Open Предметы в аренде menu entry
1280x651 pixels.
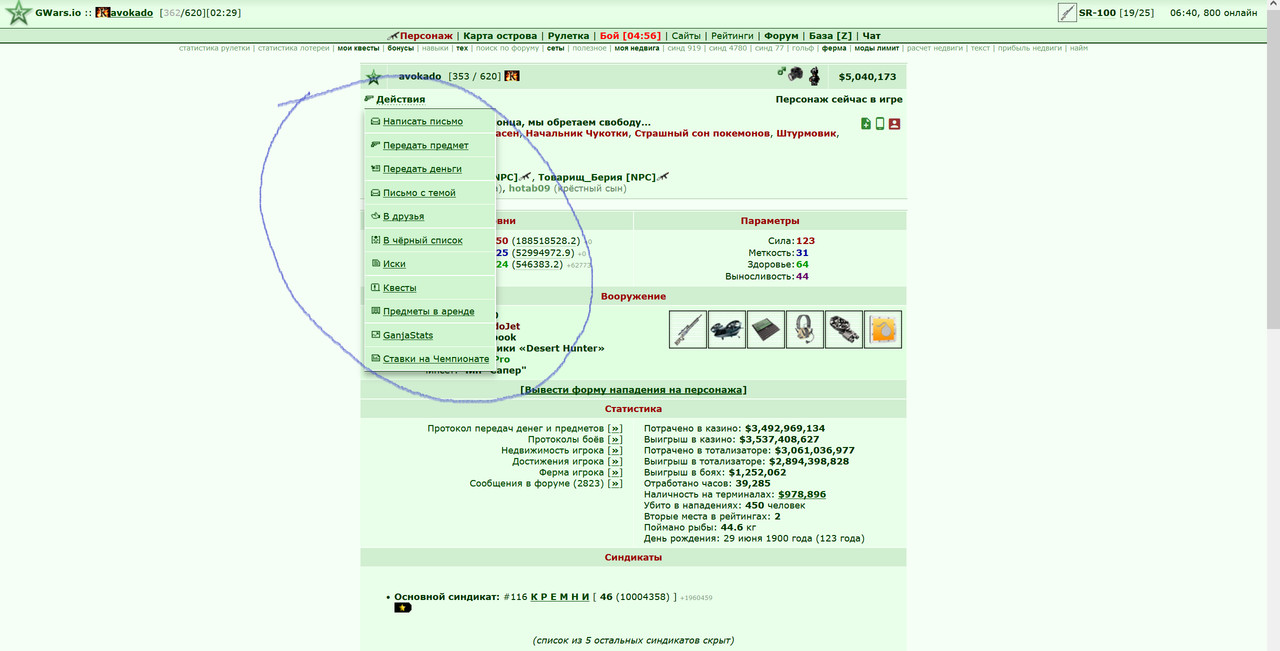click(429, 312)
